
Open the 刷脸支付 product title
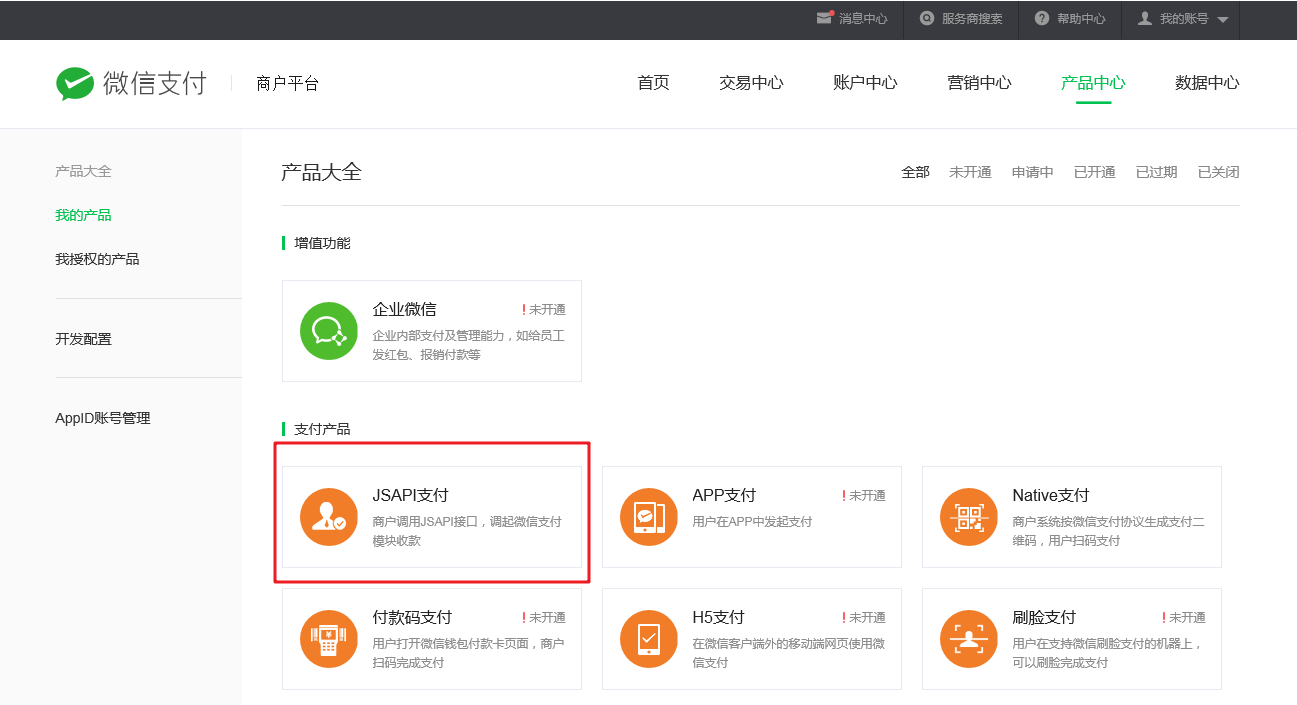click(x=1044, y=617)
